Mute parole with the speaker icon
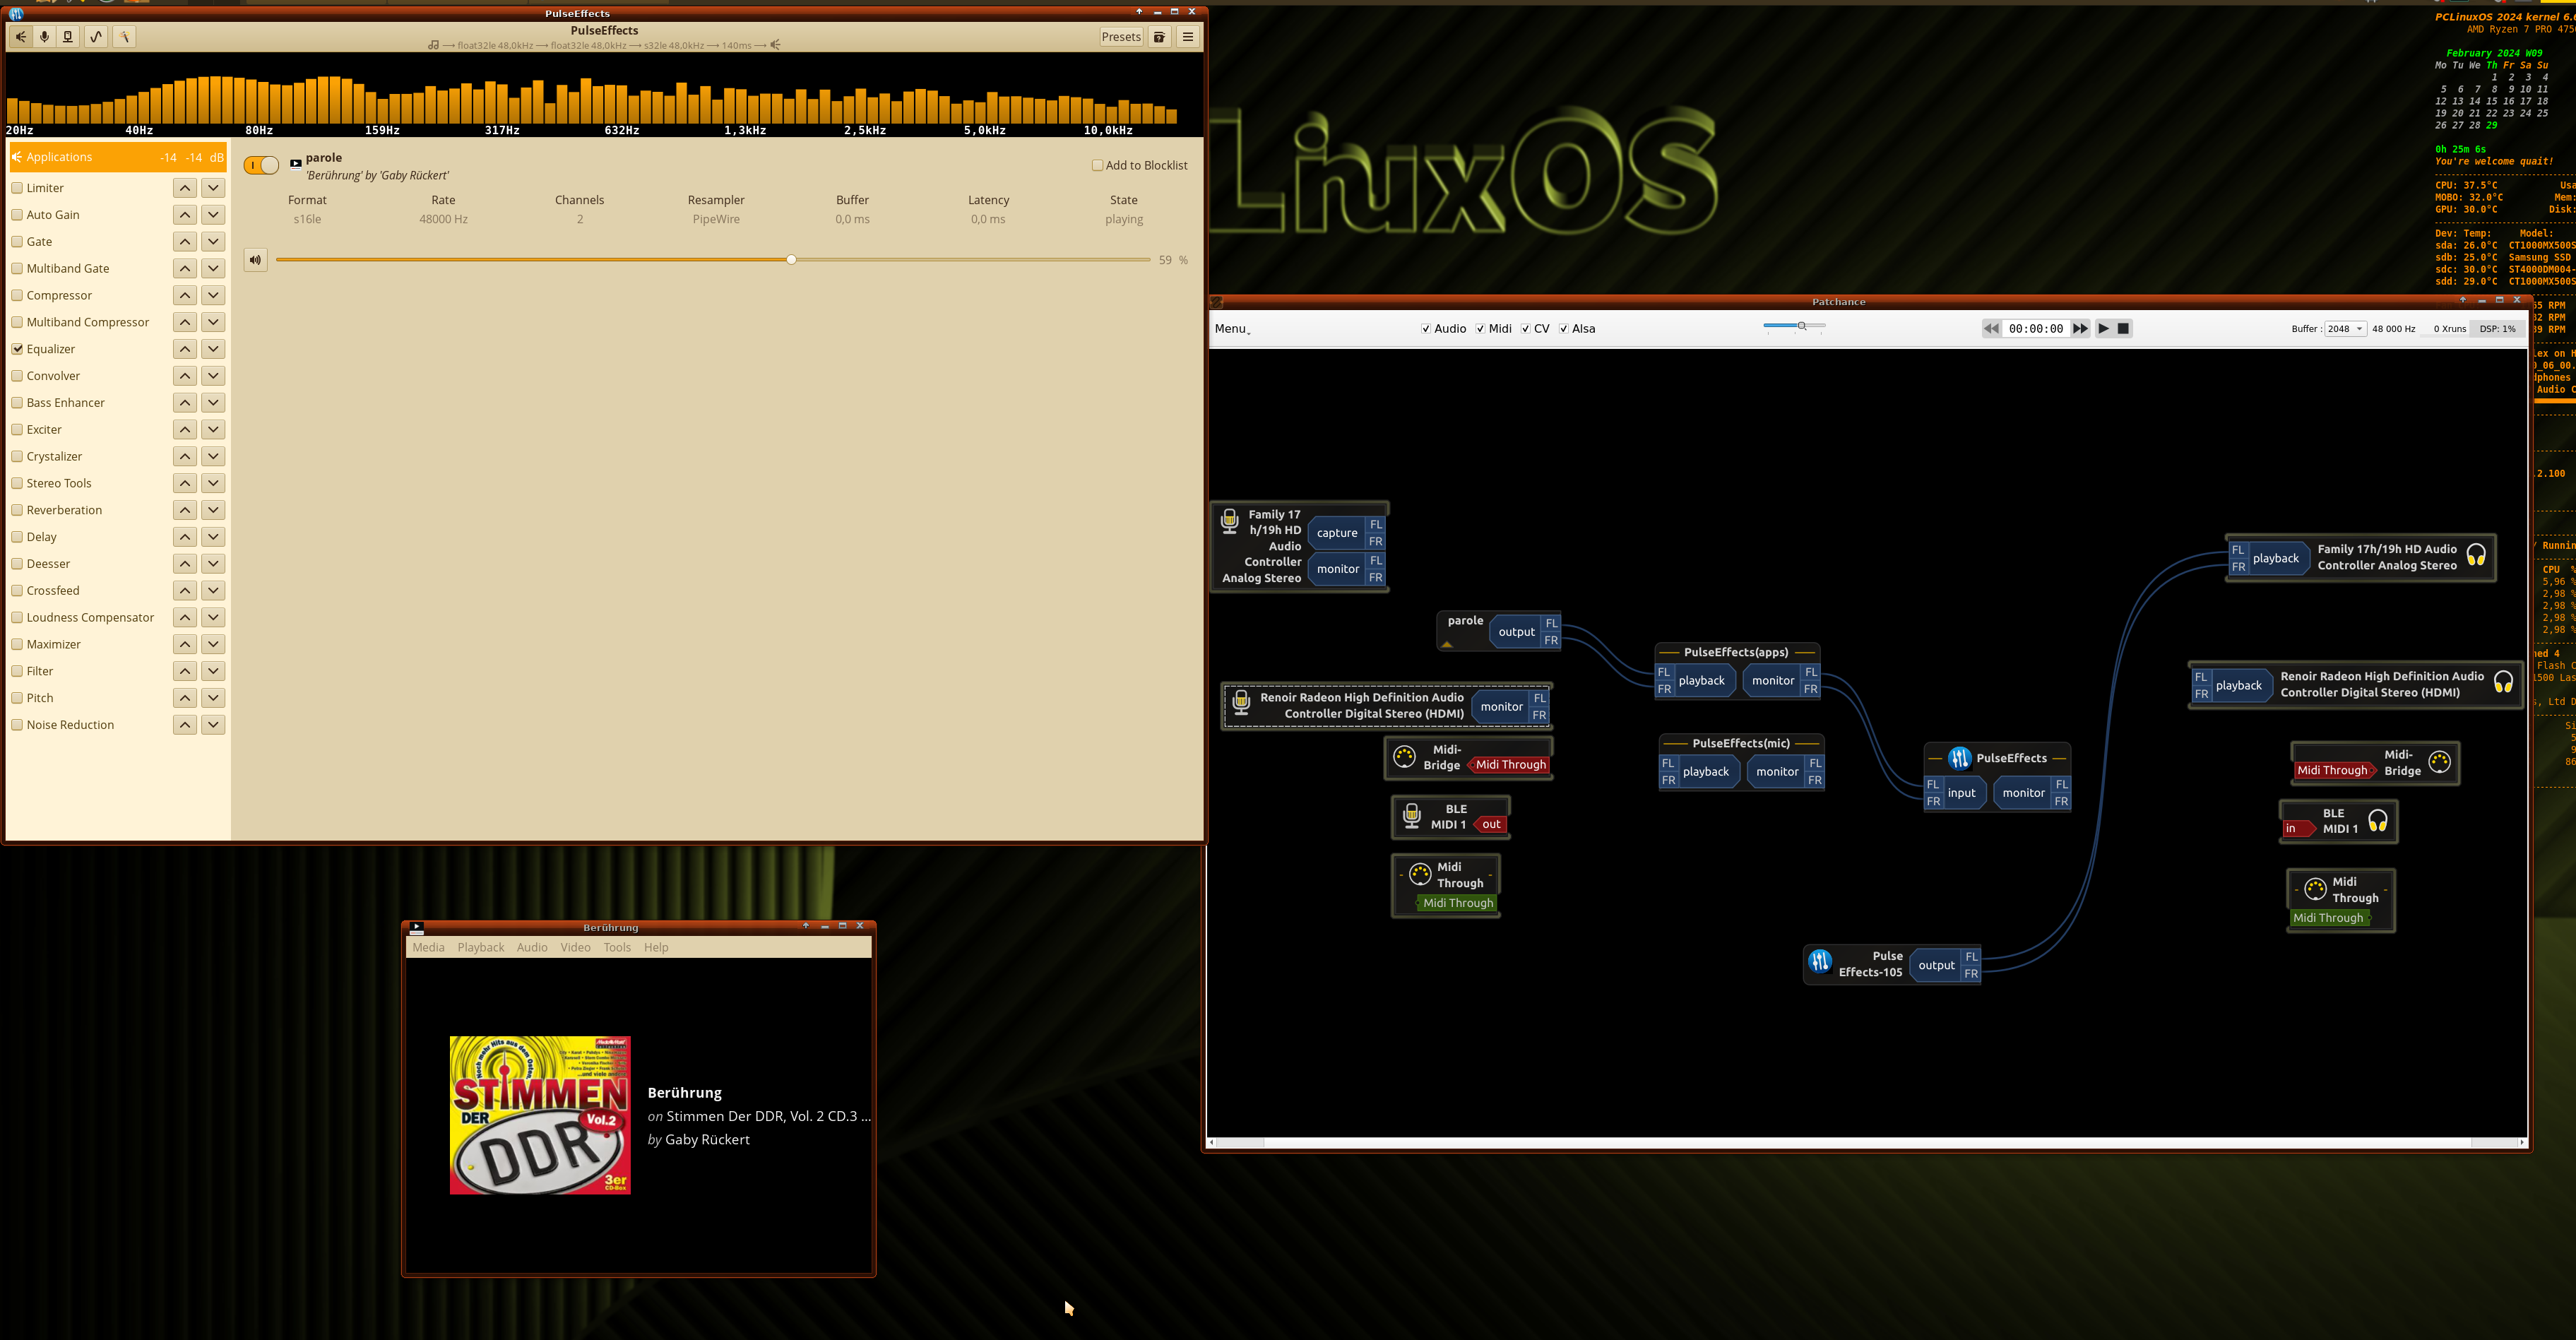 [x=256, y=260]
